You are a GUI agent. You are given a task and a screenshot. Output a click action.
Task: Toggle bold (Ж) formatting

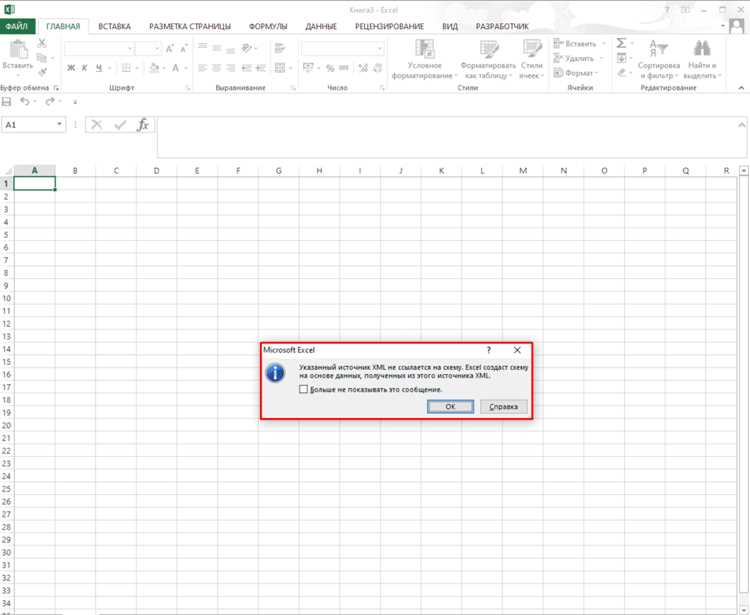[71, 68]
